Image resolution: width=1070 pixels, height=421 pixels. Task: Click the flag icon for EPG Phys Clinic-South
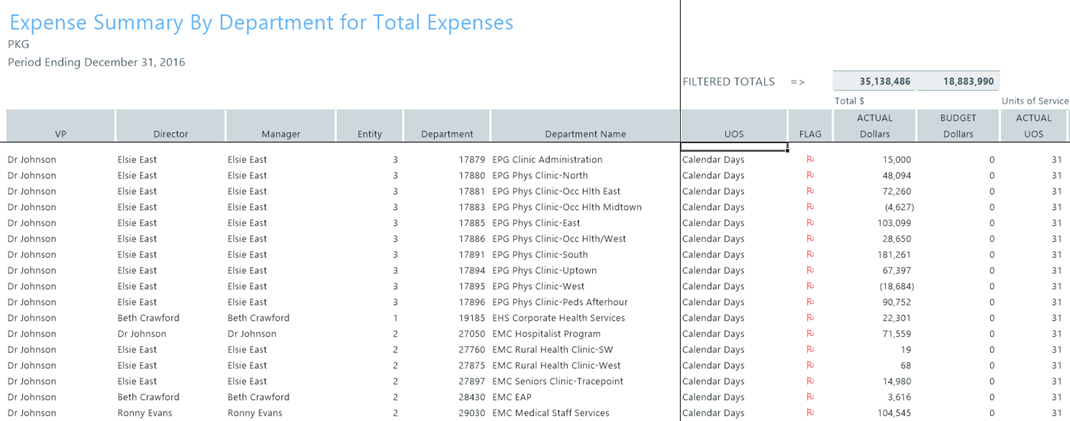pos(809,254)
